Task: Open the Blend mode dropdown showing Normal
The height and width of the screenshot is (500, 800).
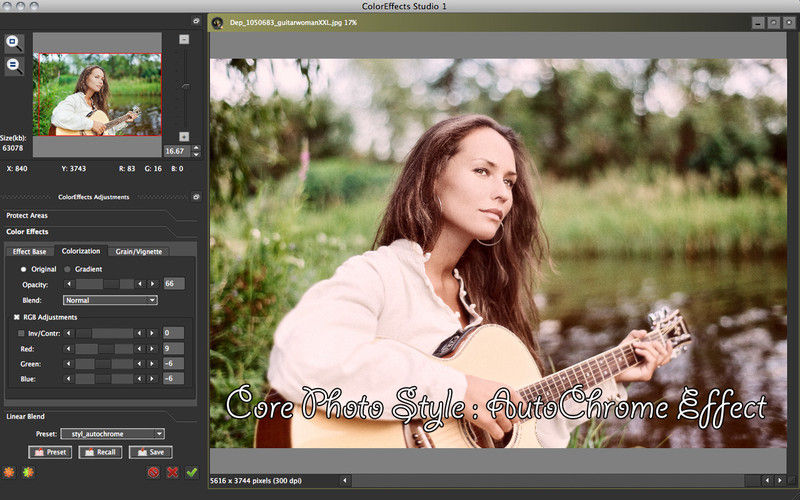Action: point(110,300)
